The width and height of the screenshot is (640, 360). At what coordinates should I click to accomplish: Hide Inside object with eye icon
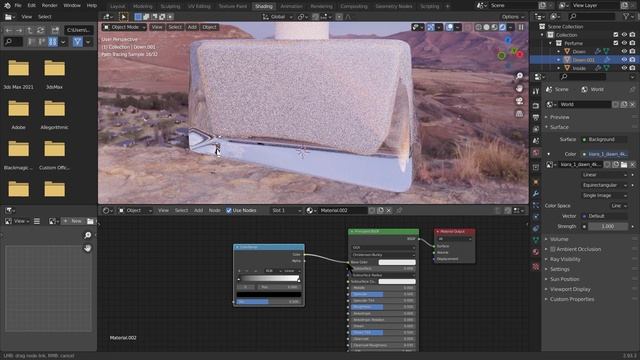tap(624, 68)
